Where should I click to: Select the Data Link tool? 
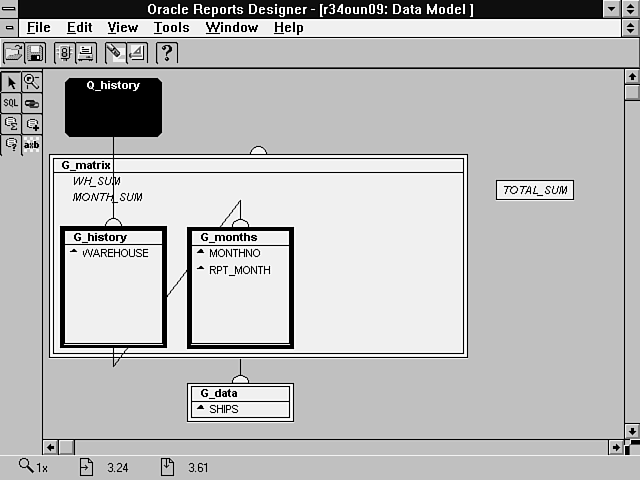(32, 103)
